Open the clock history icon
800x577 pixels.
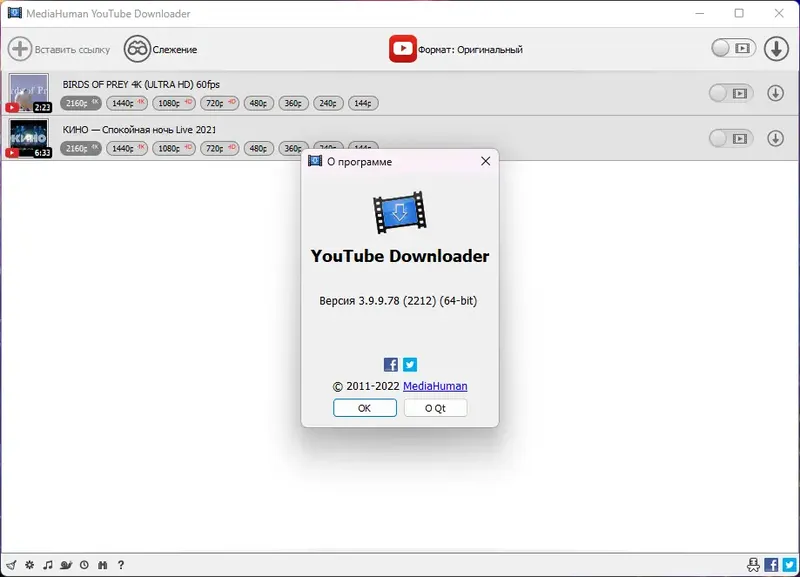click(x=84, y=565)
